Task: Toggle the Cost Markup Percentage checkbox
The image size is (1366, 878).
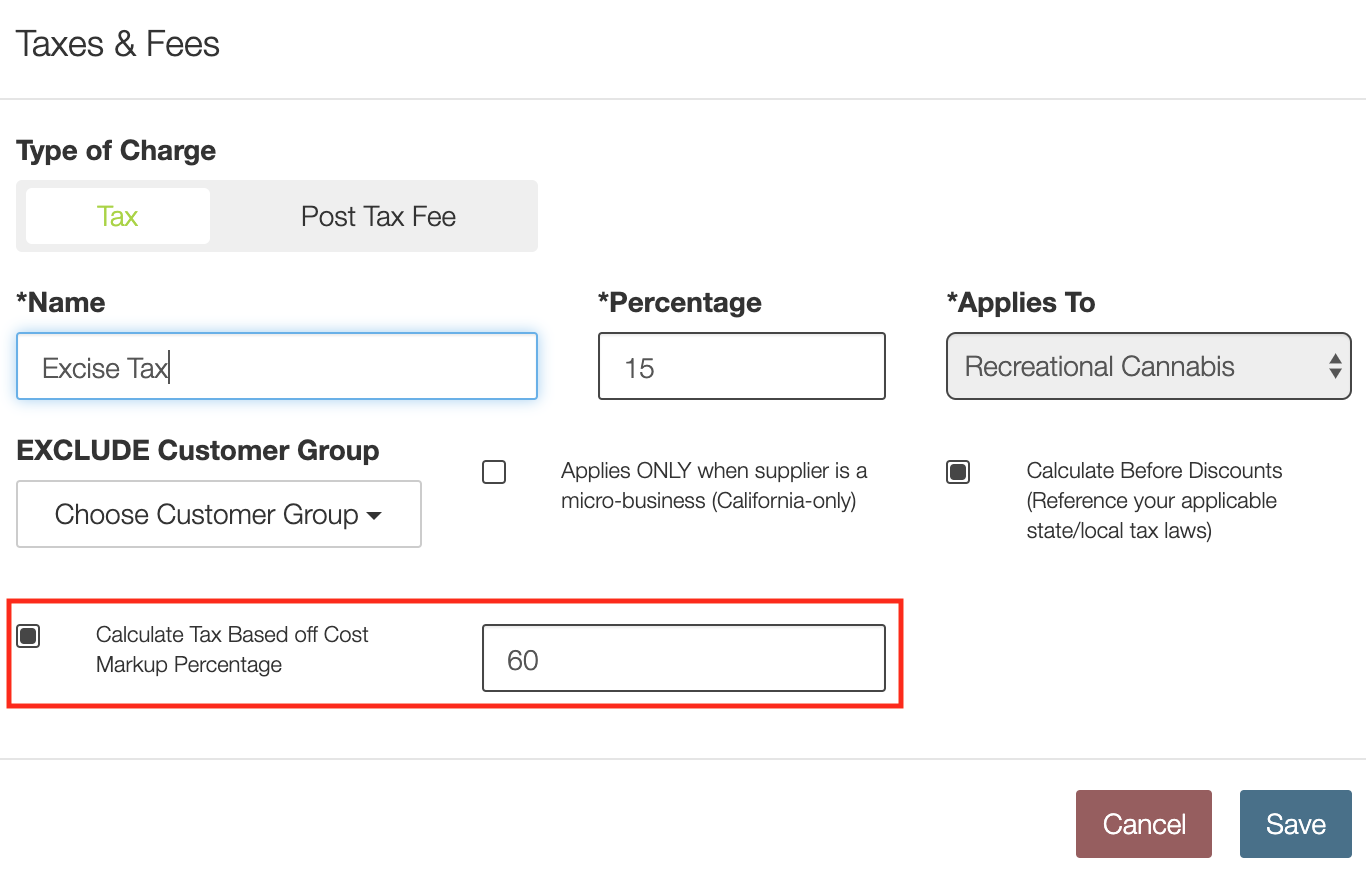Action: tap(29, 636)
